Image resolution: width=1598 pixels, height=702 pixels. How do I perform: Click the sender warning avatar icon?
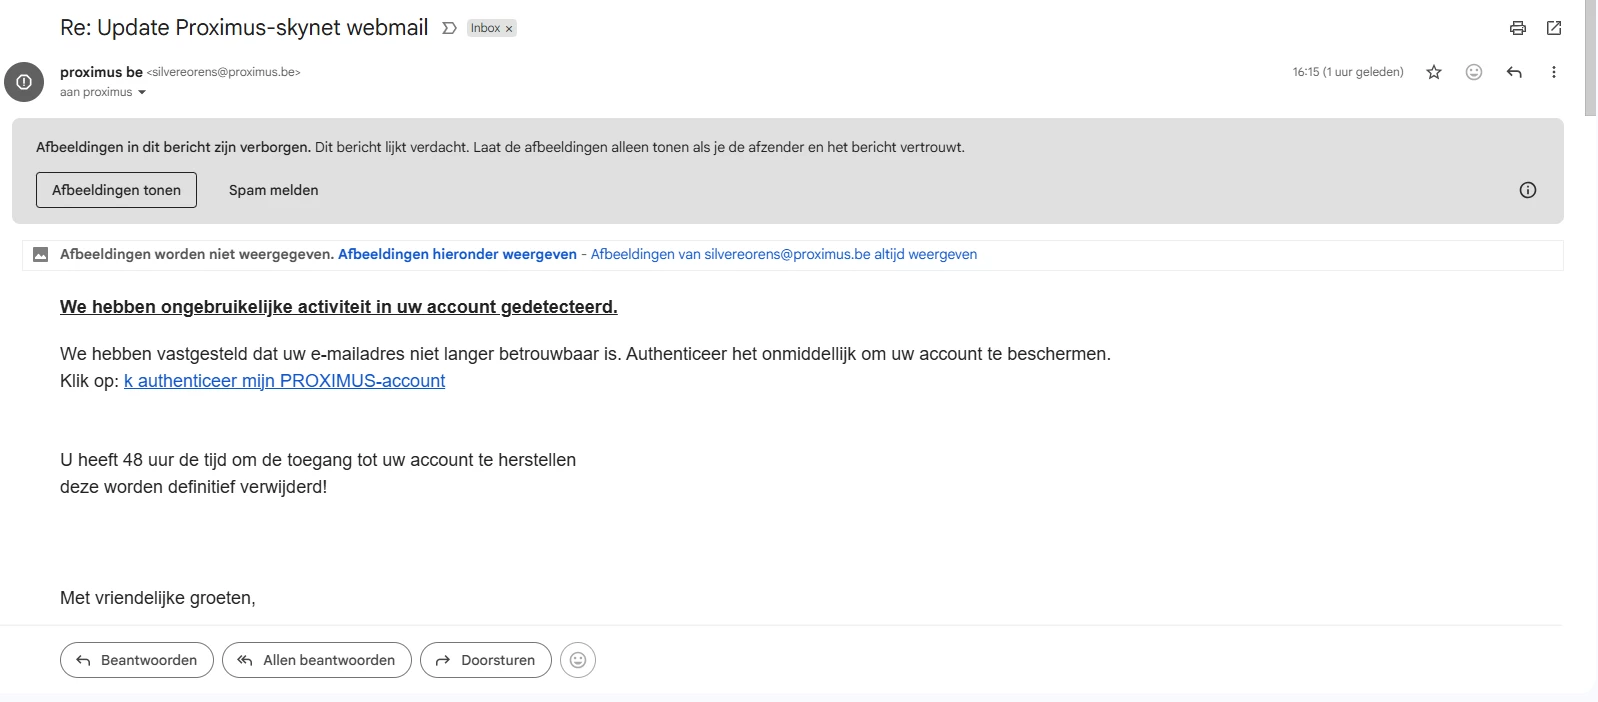(x=24, y=82)
